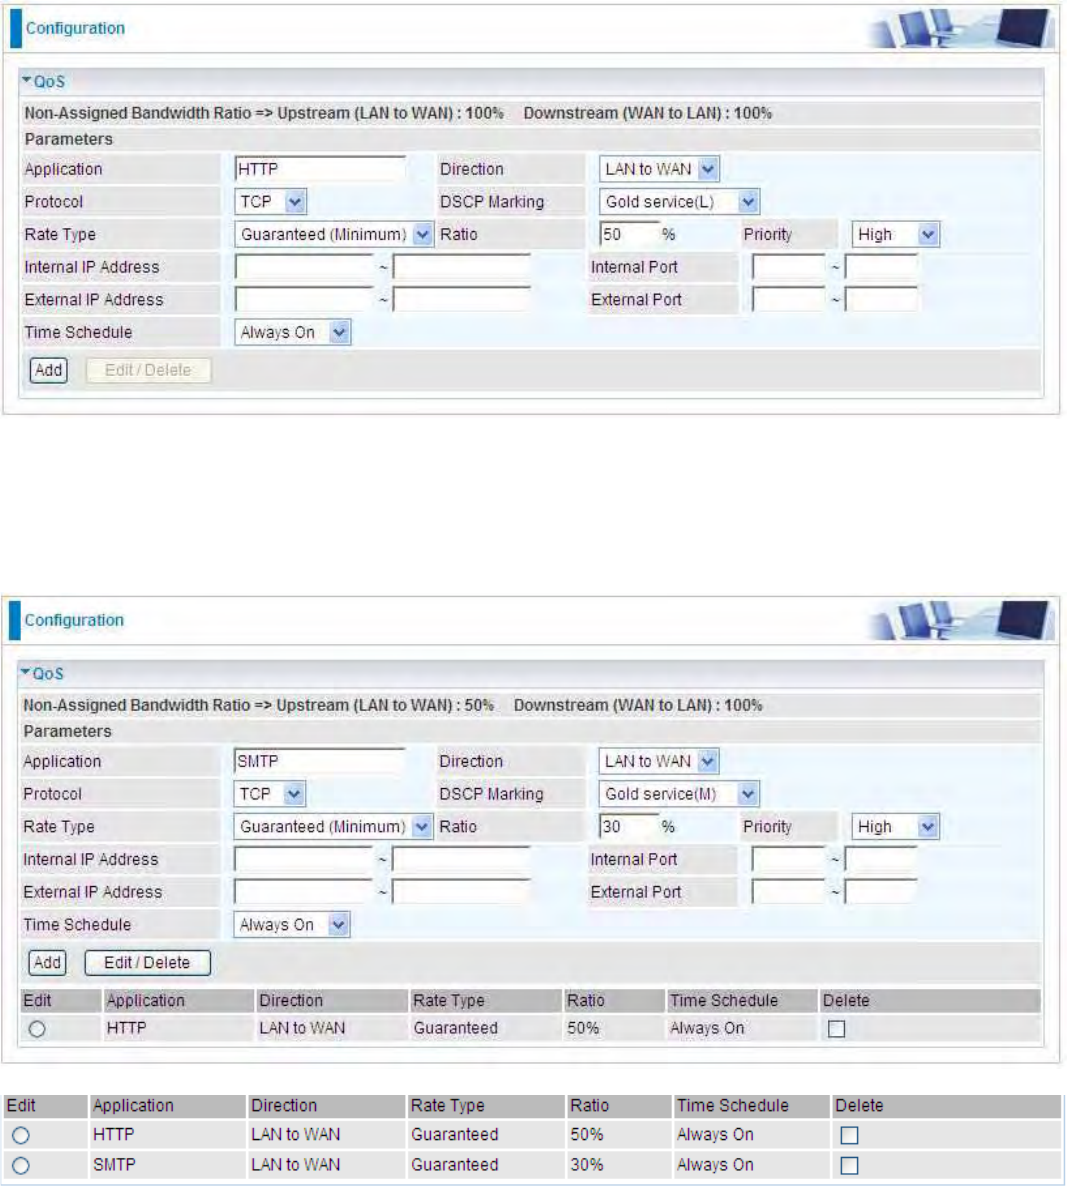Open Direction dropdown in the SMTP application panel

[x=658, y=761]
